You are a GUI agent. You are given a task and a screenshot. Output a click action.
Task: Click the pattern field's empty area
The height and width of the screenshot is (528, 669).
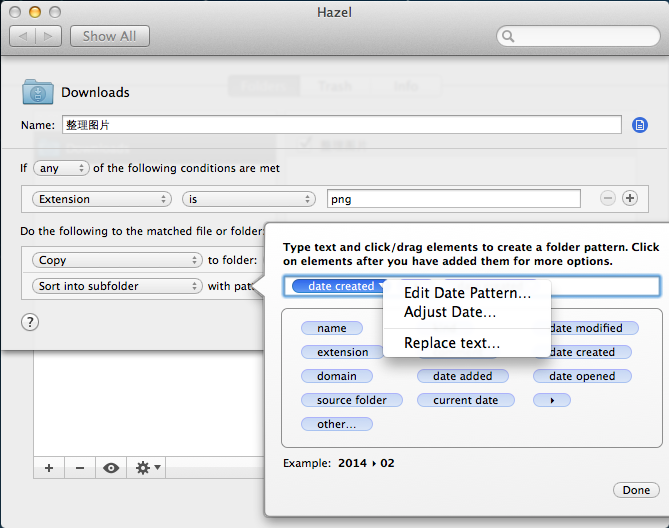[606, 286]
